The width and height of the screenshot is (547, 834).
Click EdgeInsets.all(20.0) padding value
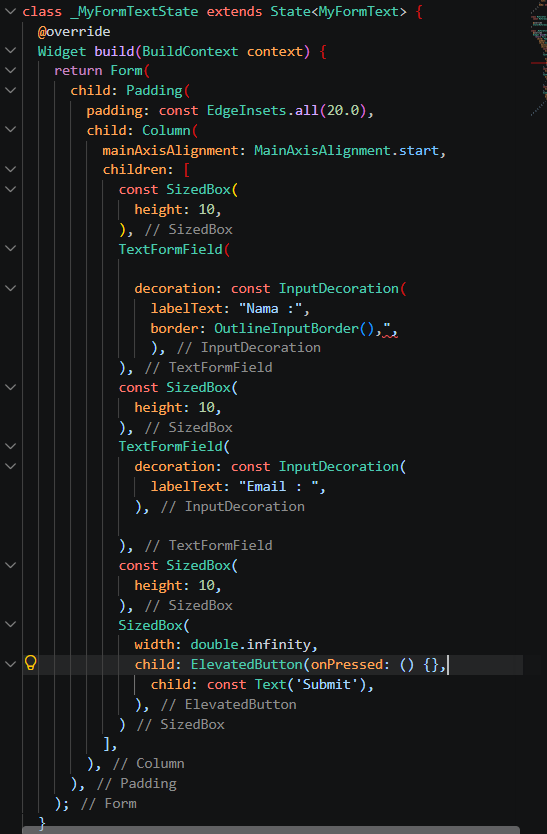pyautogui.click(x=287, y=111)
